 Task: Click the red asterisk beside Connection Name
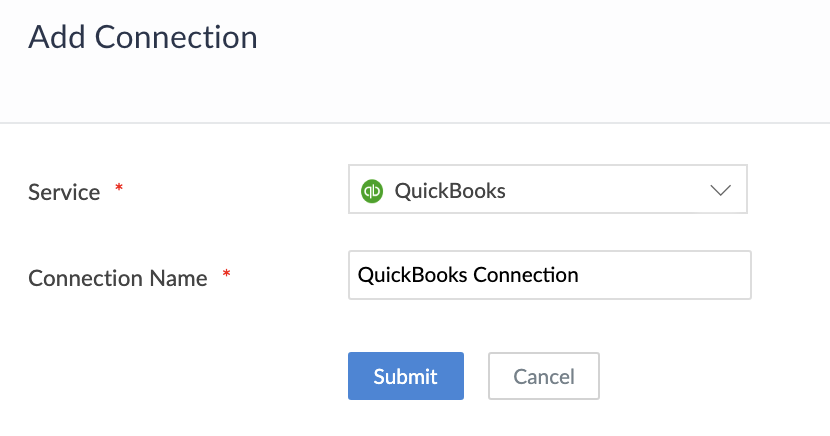[226, 275]
